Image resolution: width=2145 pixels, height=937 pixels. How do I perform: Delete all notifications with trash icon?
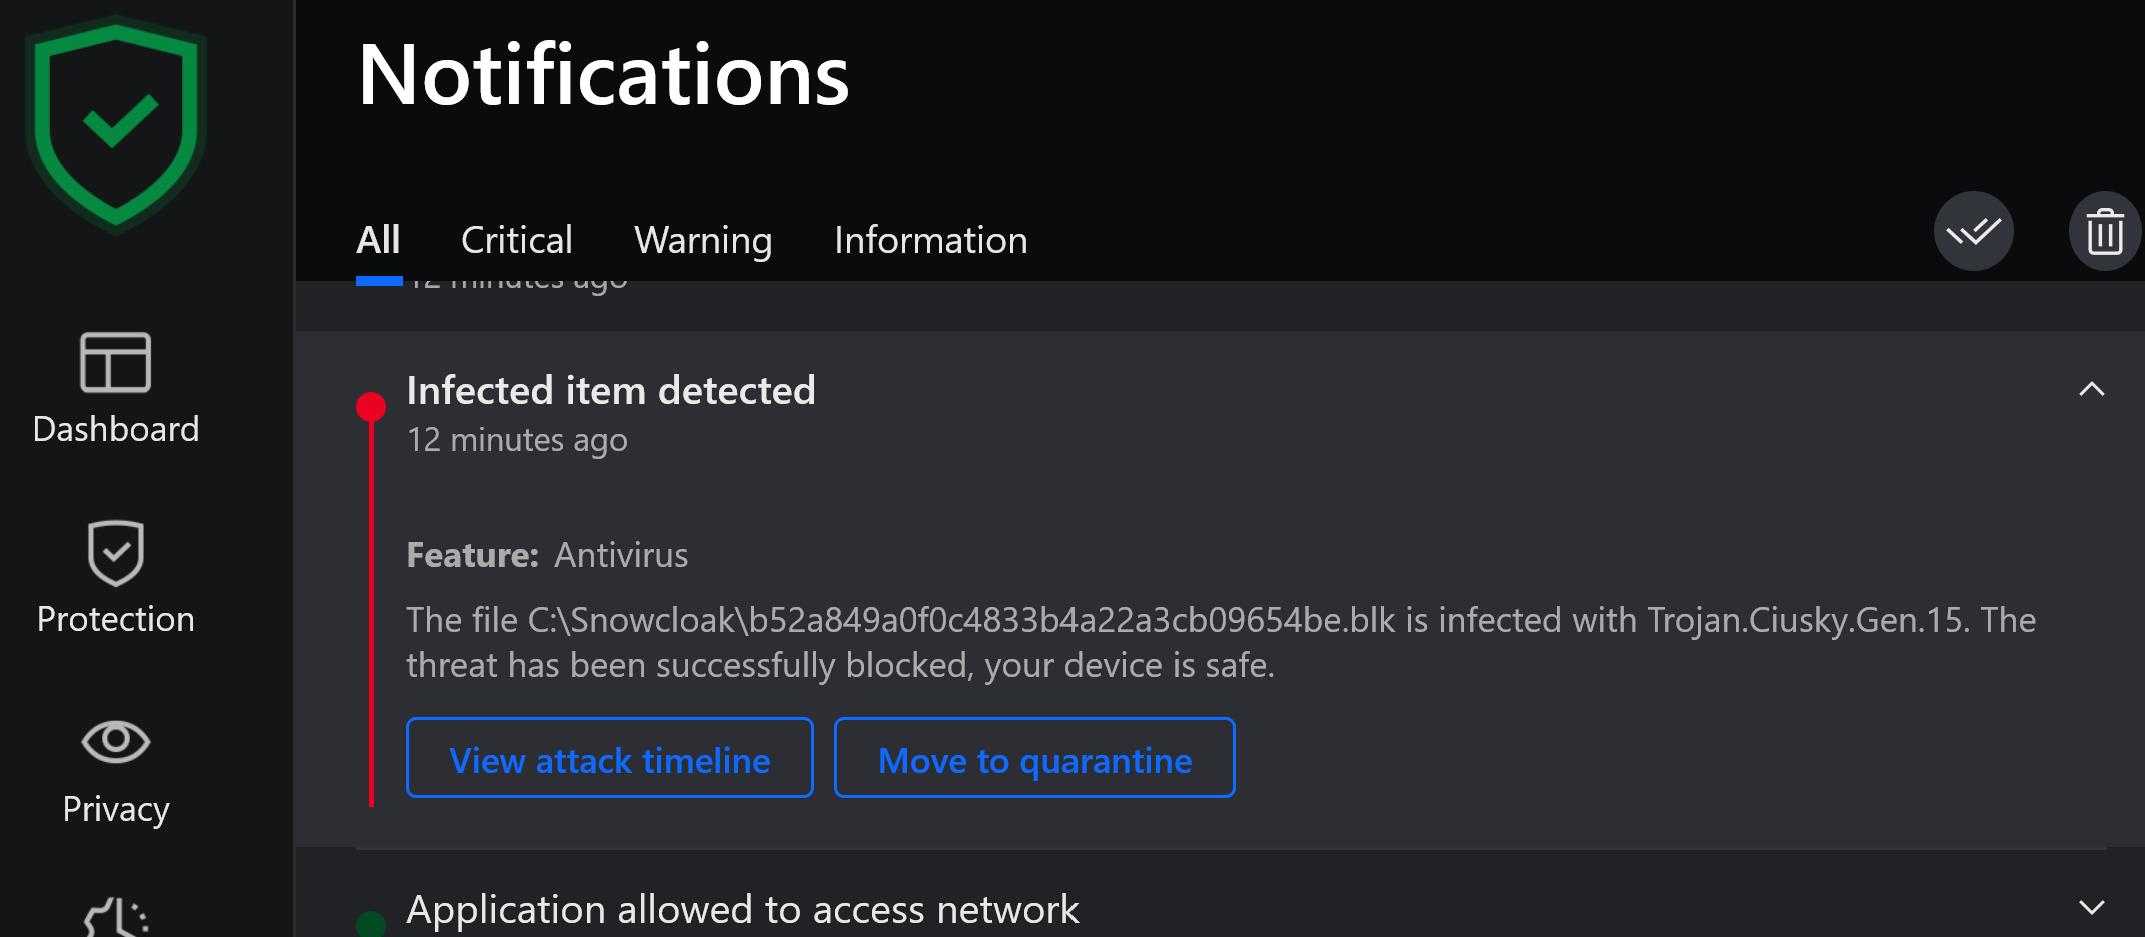2104,232
